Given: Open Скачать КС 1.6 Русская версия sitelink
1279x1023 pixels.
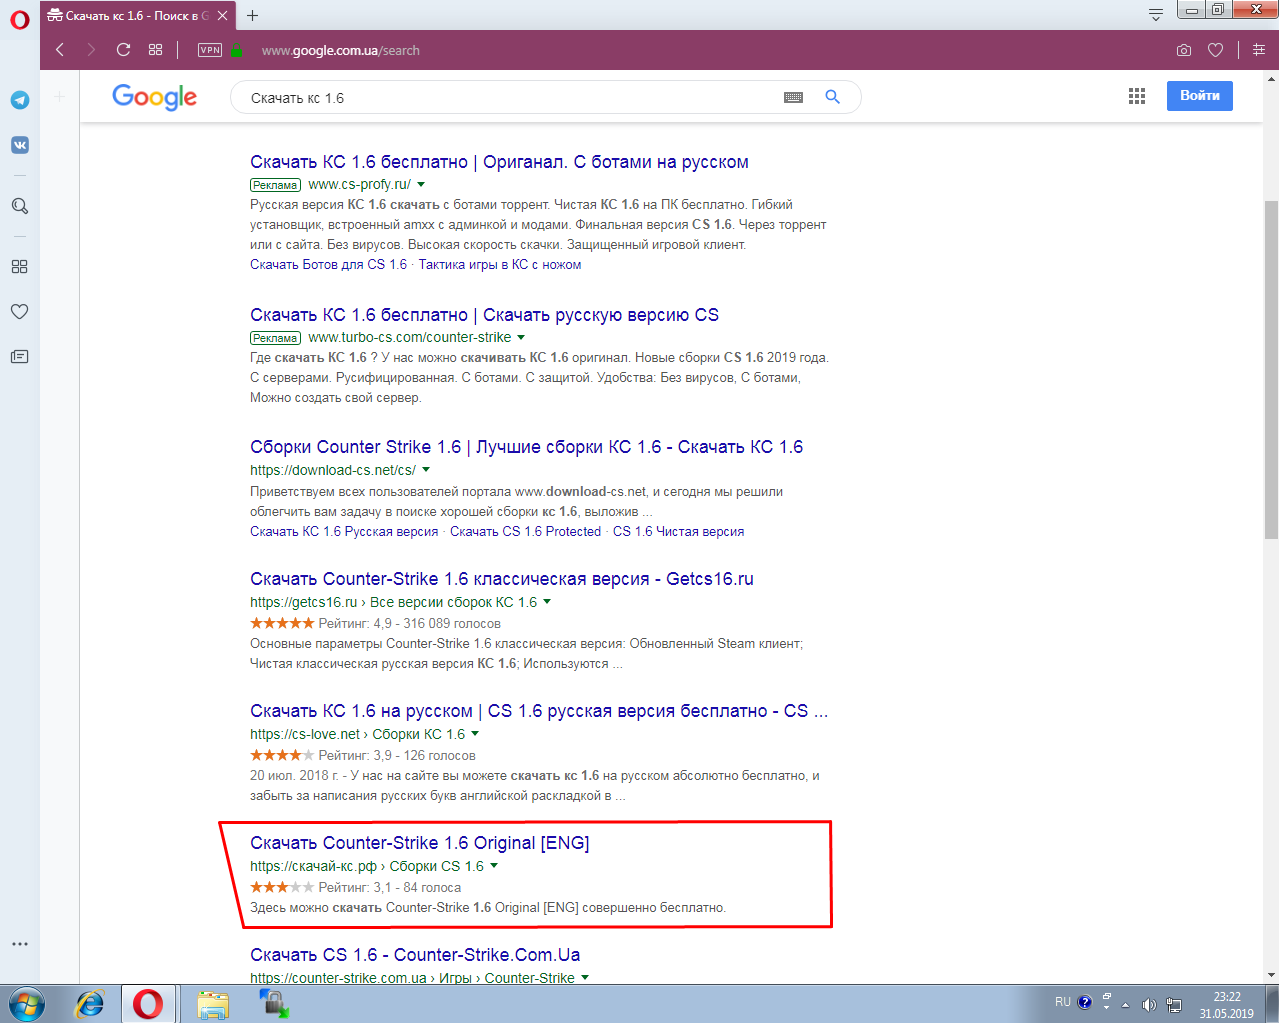Looking at the screenshot, I should pyautogui.click(x=344, y=531).
